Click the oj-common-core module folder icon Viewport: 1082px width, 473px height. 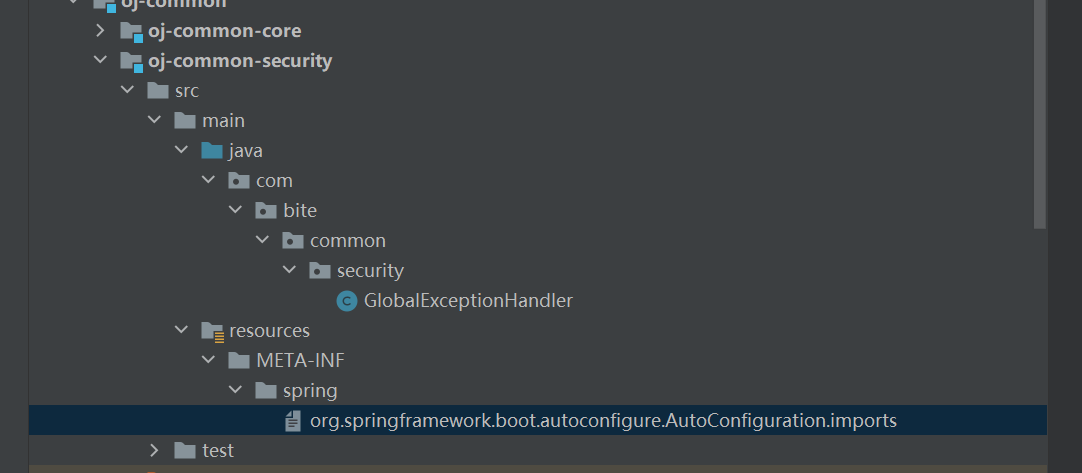coord(131,31)
